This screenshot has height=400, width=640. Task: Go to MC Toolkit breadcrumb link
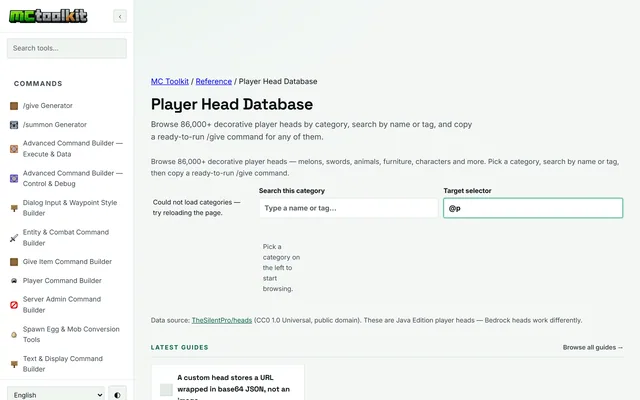click(170, 81)
